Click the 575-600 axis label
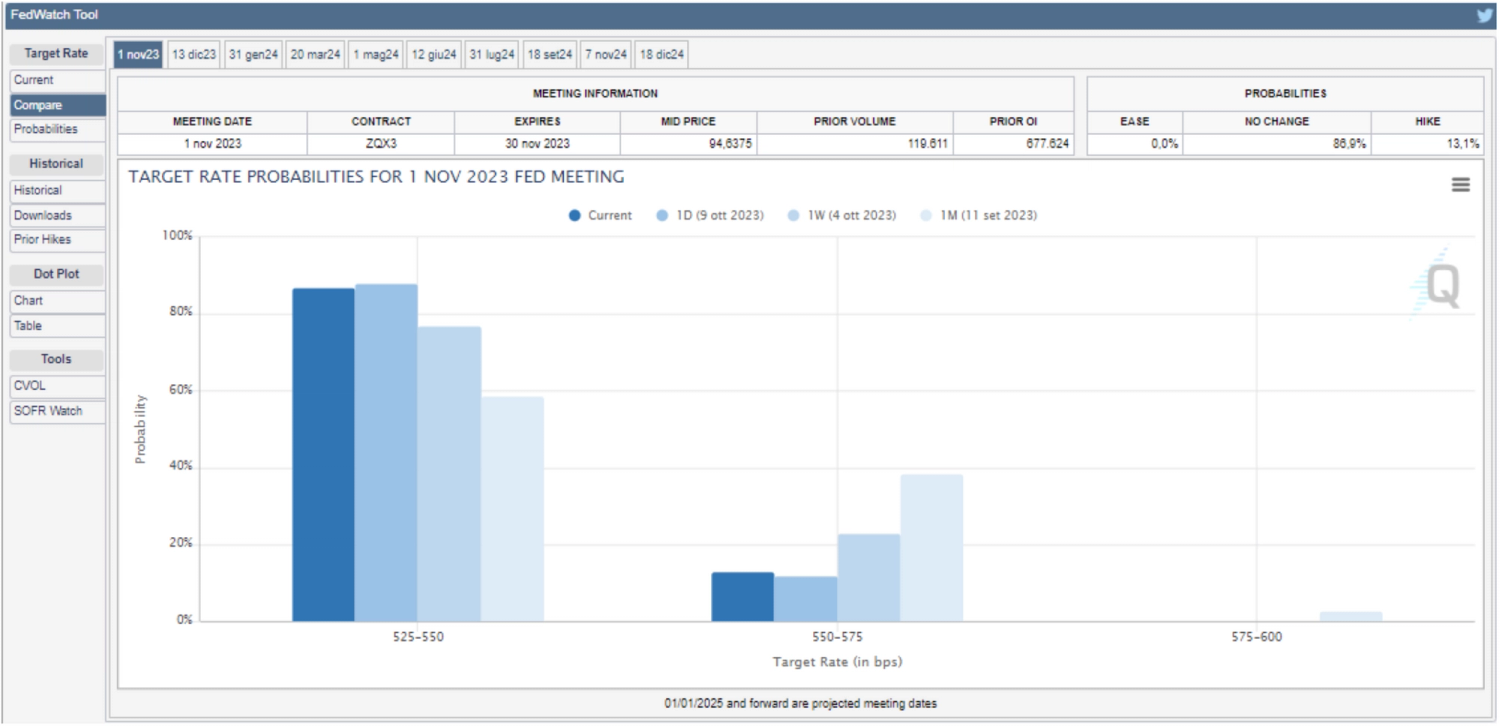1500x726 pixels. click(1256, 637)
